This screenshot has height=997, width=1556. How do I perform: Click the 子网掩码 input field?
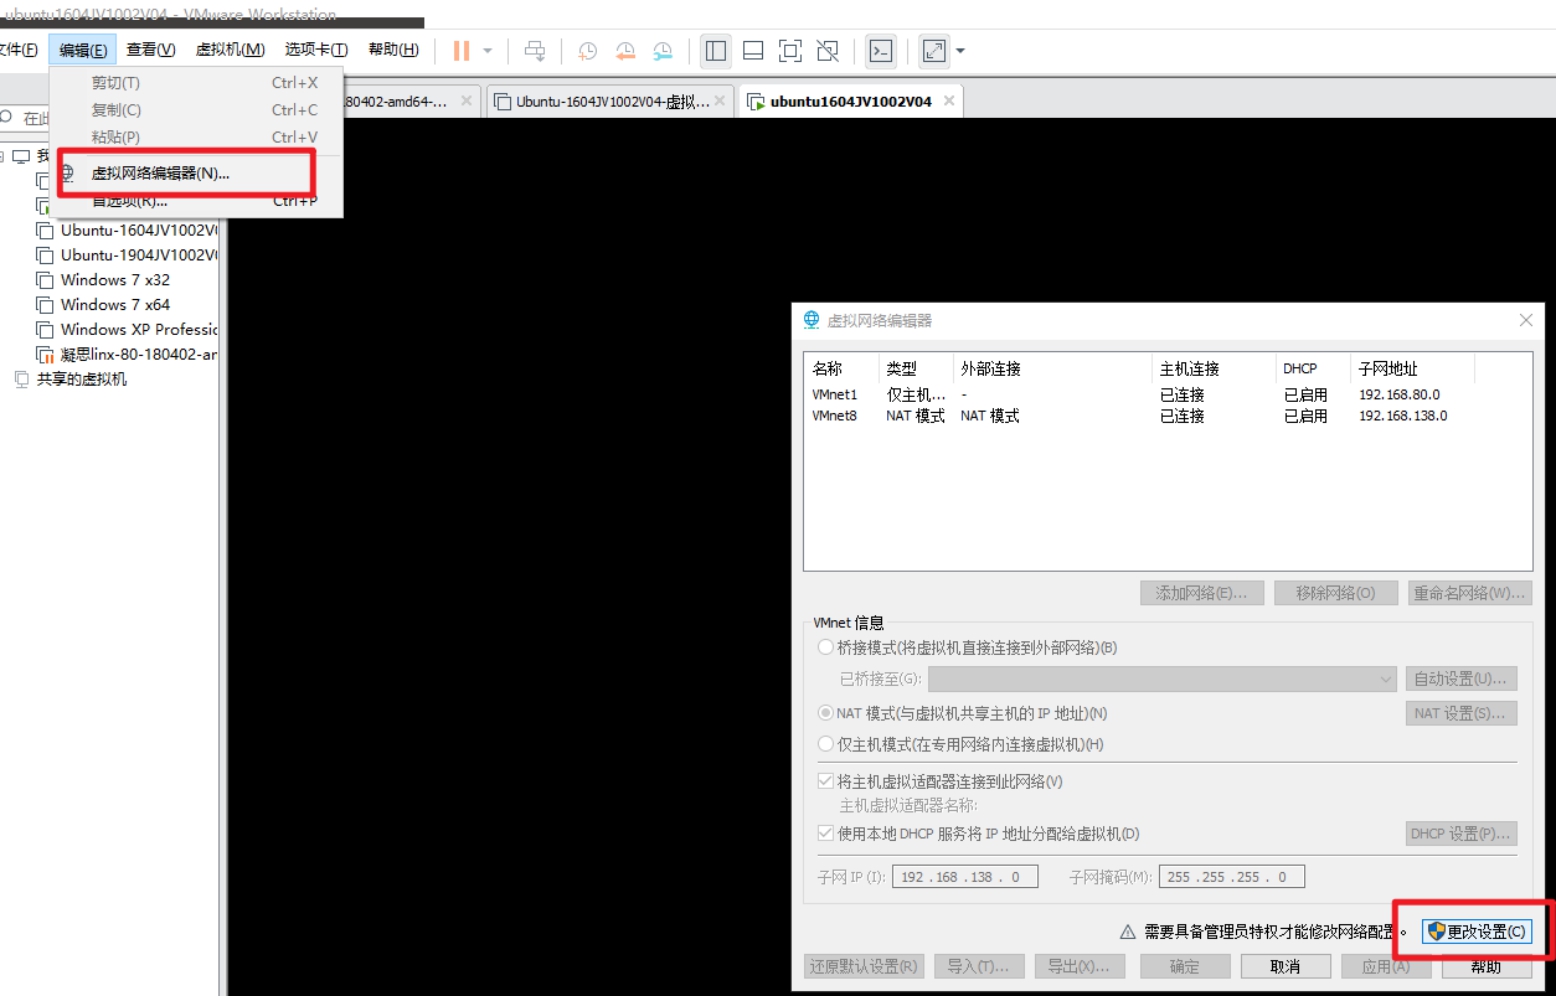(1232, 877)
